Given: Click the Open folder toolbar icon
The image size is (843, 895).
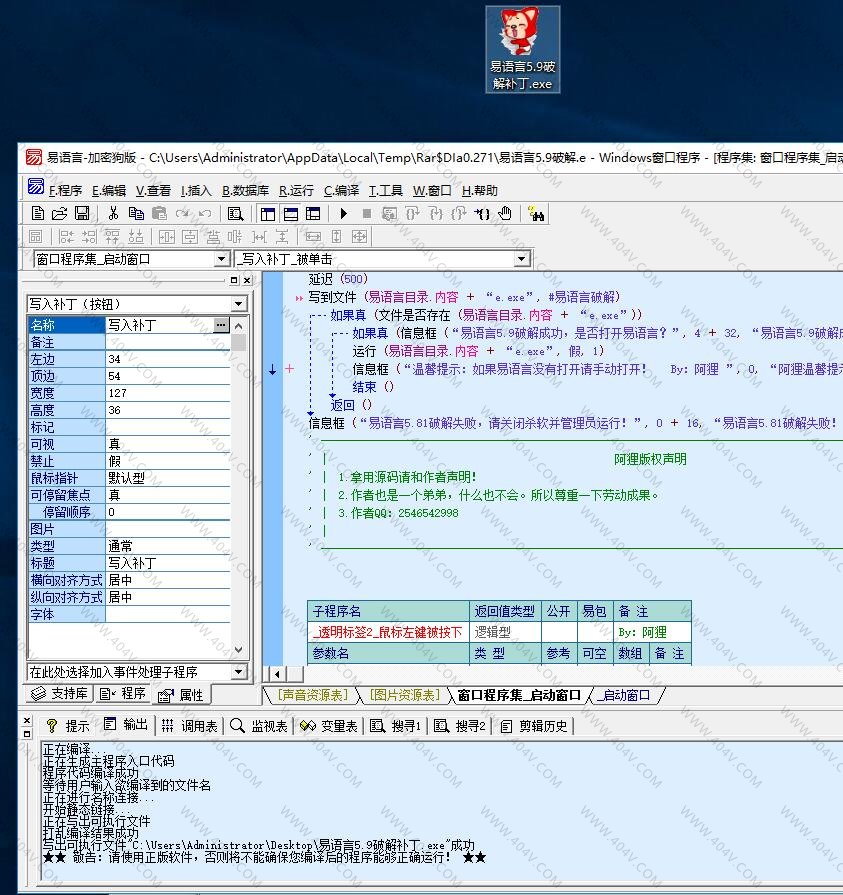Looking at the screenshot, I should (60, 213).
